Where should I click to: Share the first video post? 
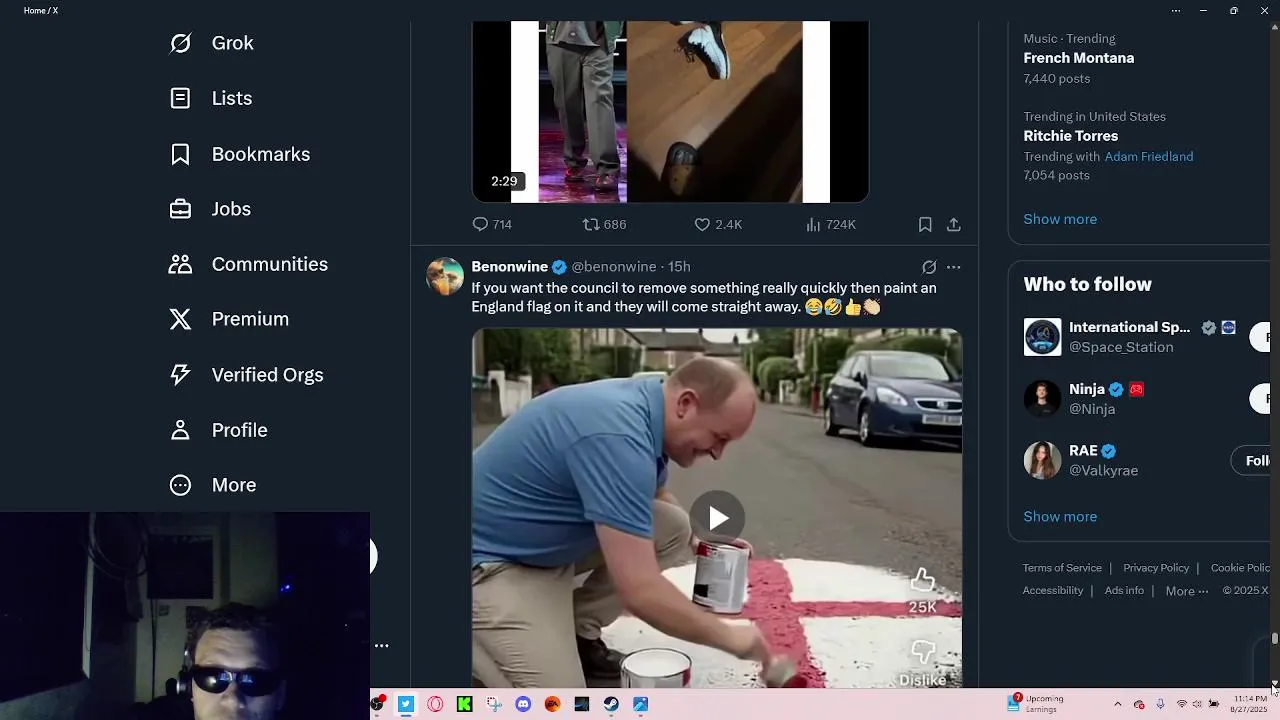[954, 225]
